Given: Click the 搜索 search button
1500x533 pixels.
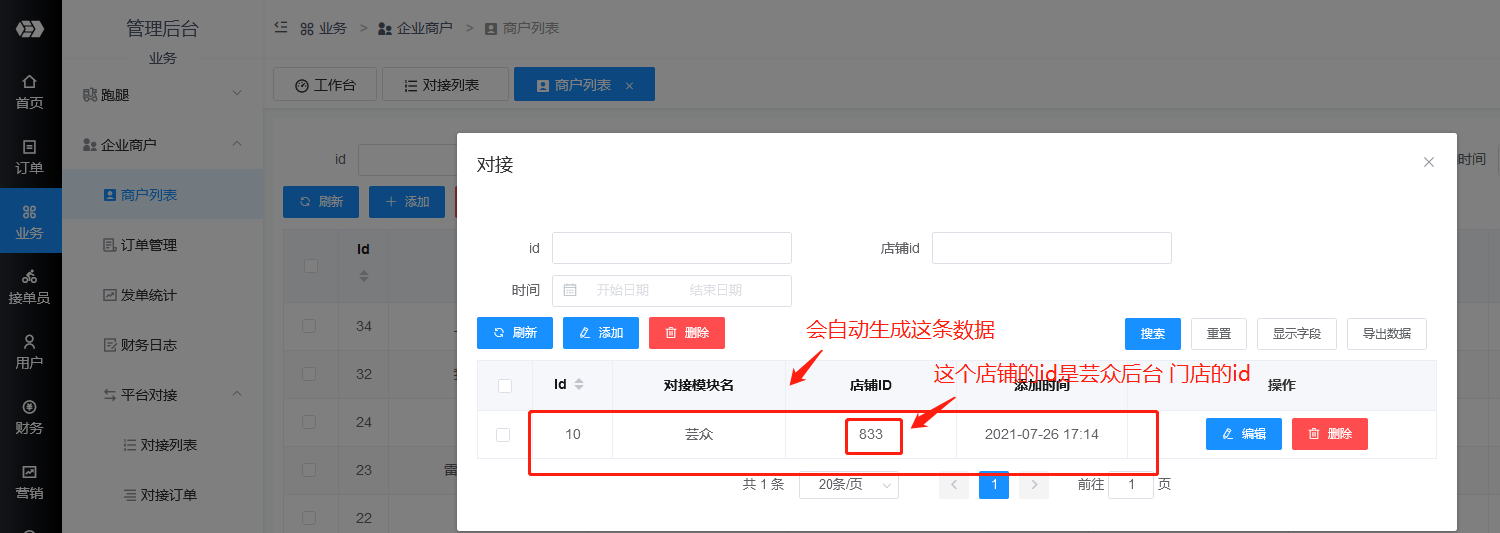Looking at the screenshot, I should 1153,333.
